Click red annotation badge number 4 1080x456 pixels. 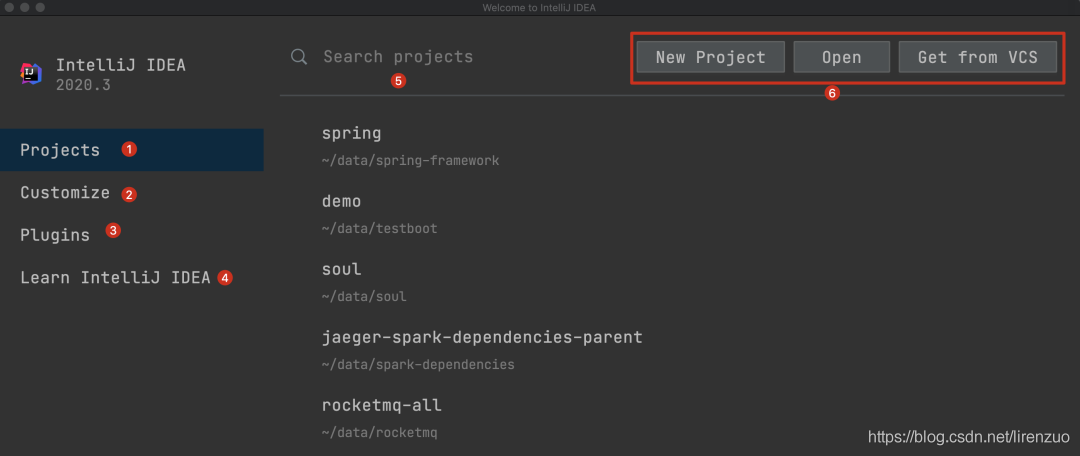pyautogui.click(x=225, y=278)
